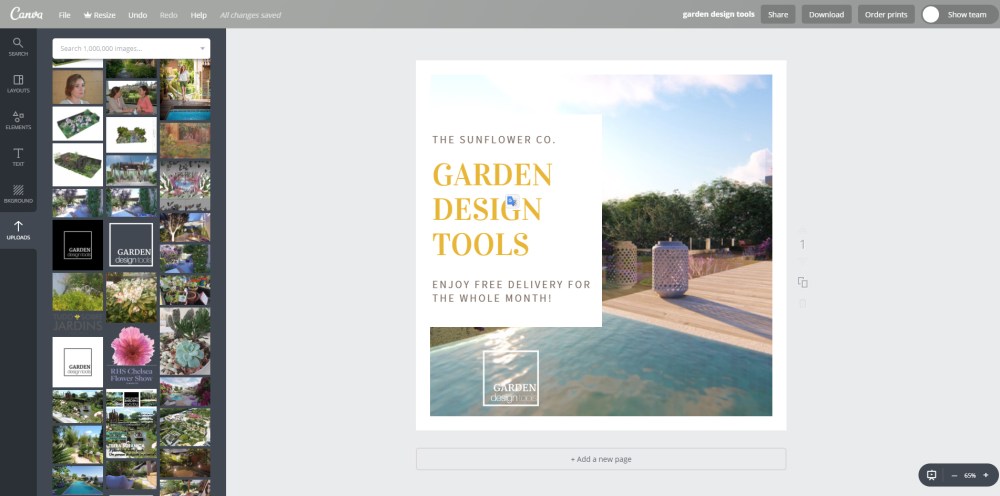Zoom out with the minus button

tap(954, 474)
